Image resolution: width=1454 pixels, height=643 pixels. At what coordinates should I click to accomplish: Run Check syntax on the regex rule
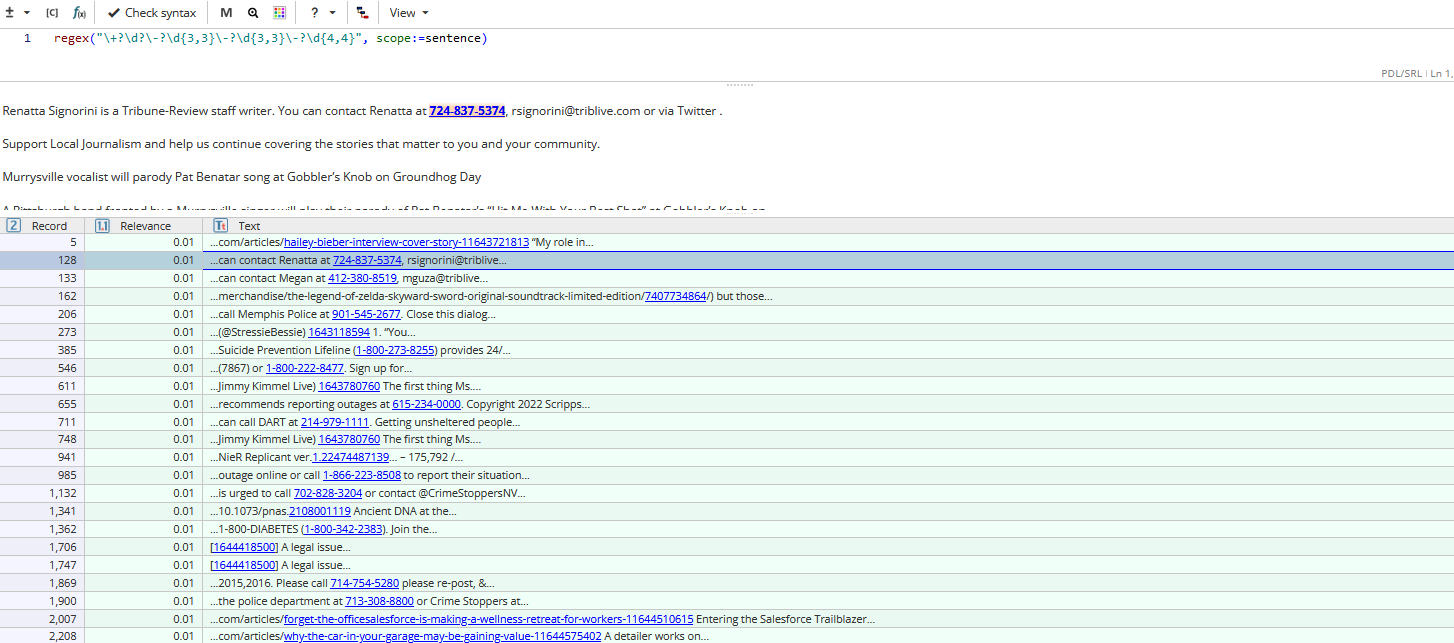tap(151, 12)
